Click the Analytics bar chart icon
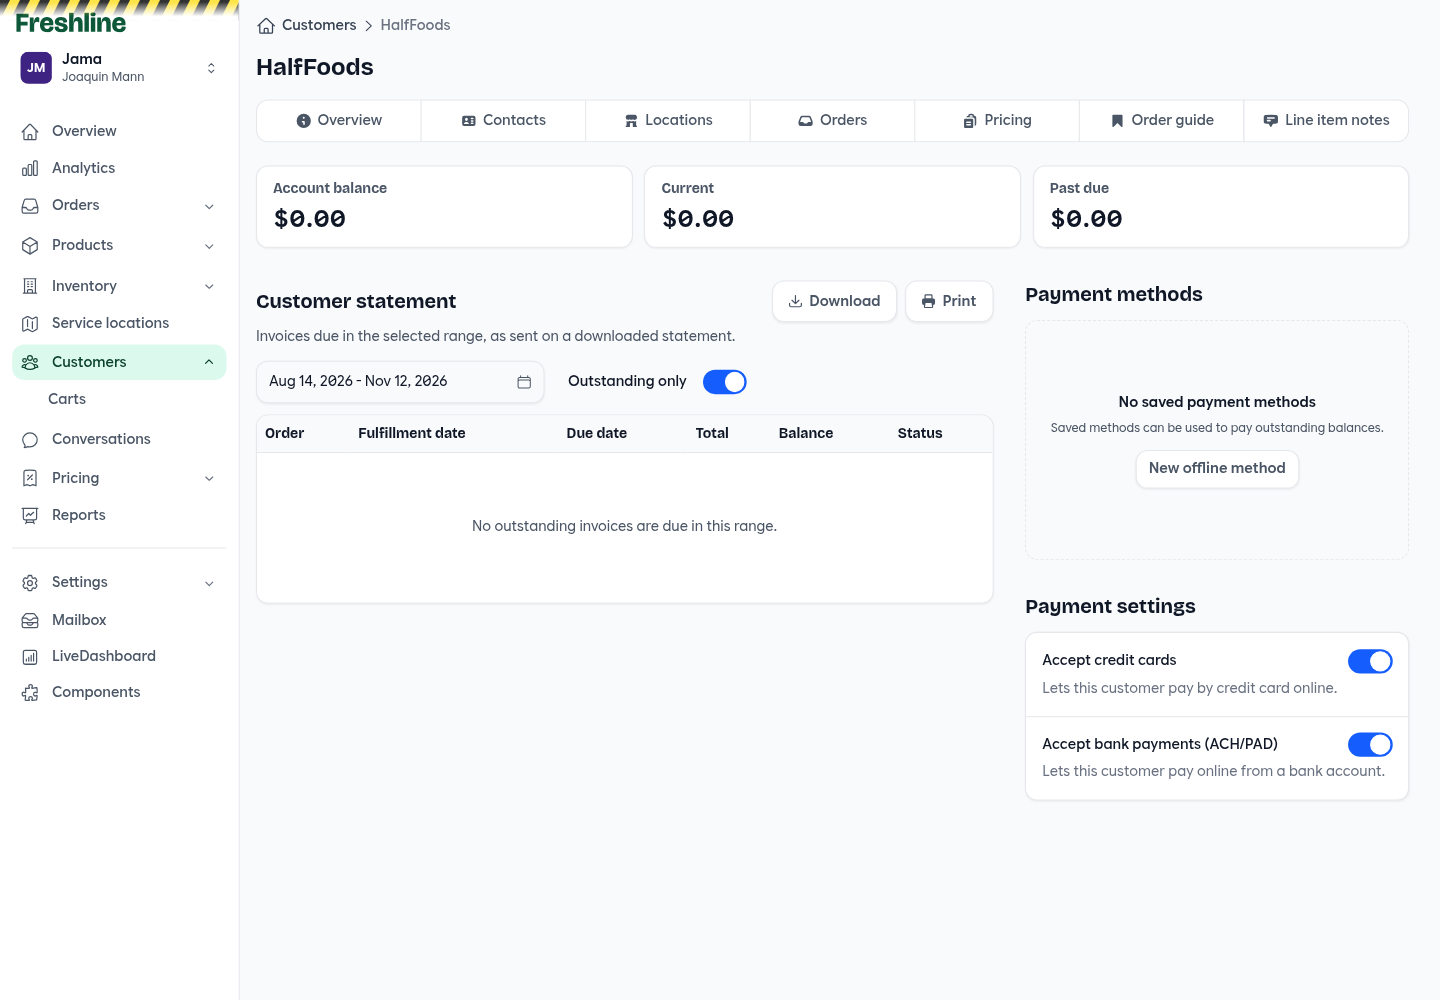 click(x=30, y=169)
